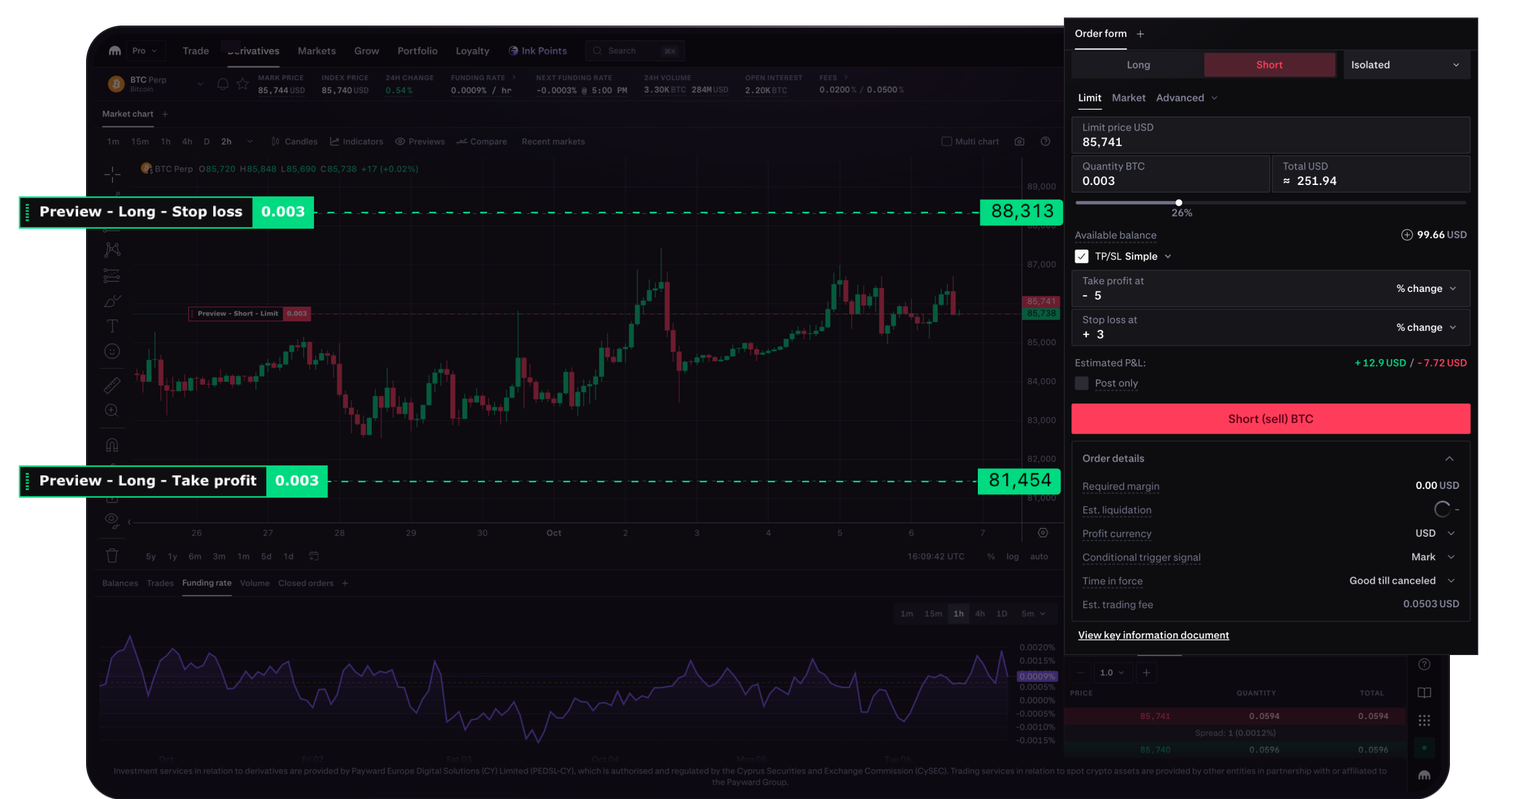Screen dimensions: 1536x799
Task: Switch the order side to Long
Action: pos(1138,65)
